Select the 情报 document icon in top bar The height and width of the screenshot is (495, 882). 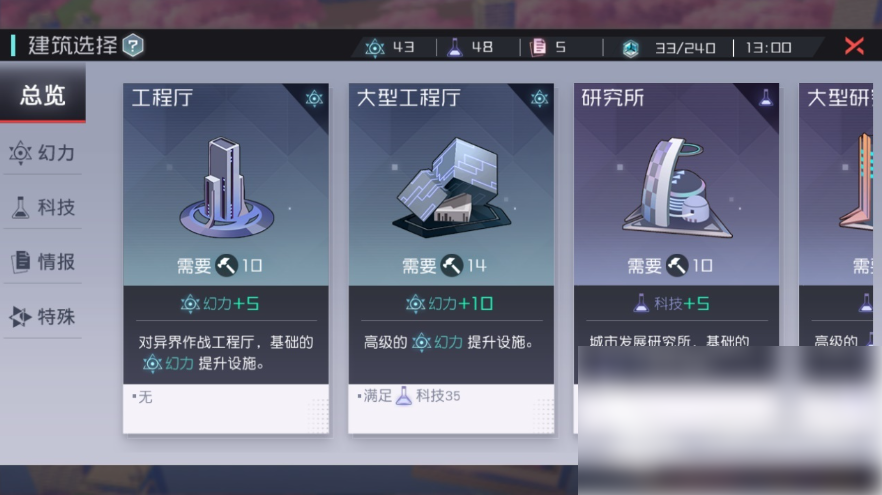pos(538,47)
